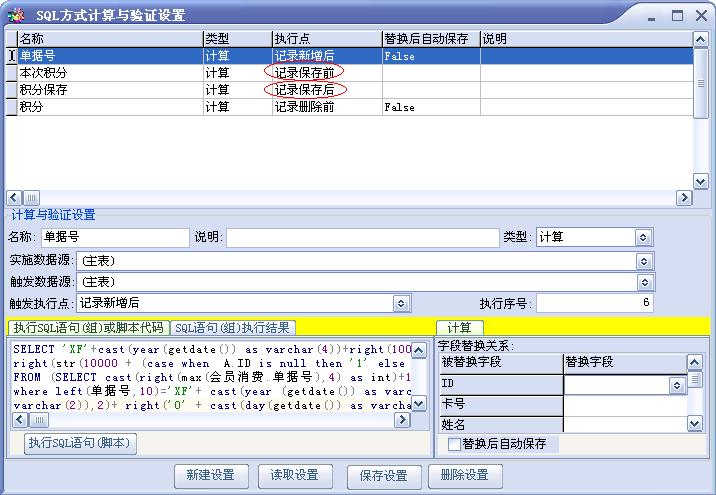Switch to SQL语句(组)执行结果 tab
Viewport: 716px width, 495px height.
pos(232,327)
